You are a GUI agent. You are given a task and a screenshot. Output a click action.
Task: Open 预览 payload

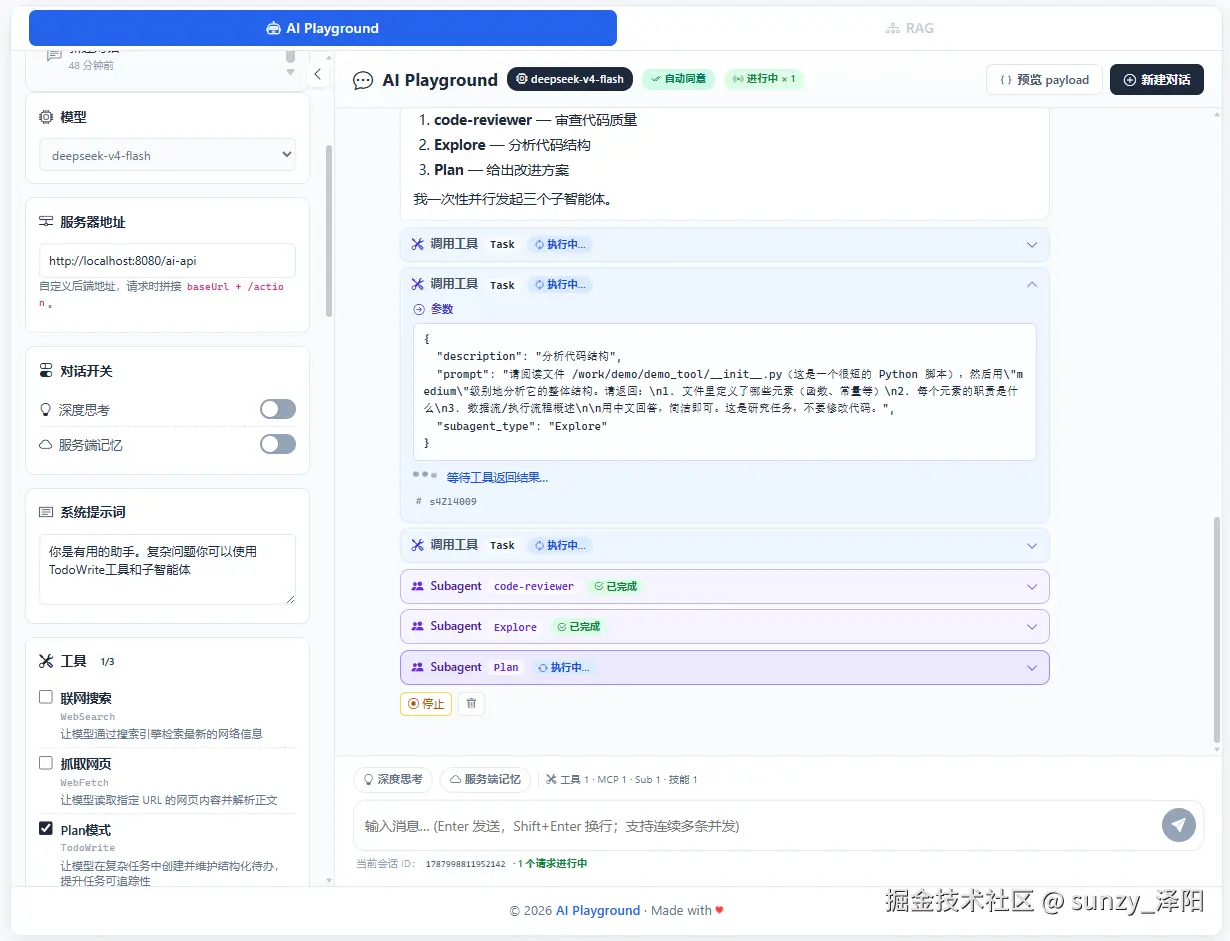click(1044, 80)
